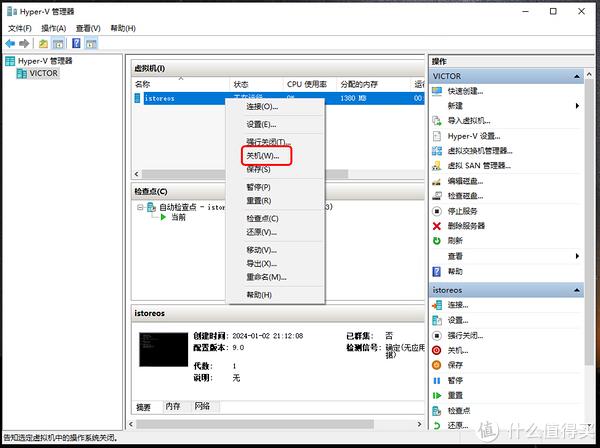This screenshot has width=600, height=448.
Task: Sort by 分配的内存 column header
Action: coord(374,84)
